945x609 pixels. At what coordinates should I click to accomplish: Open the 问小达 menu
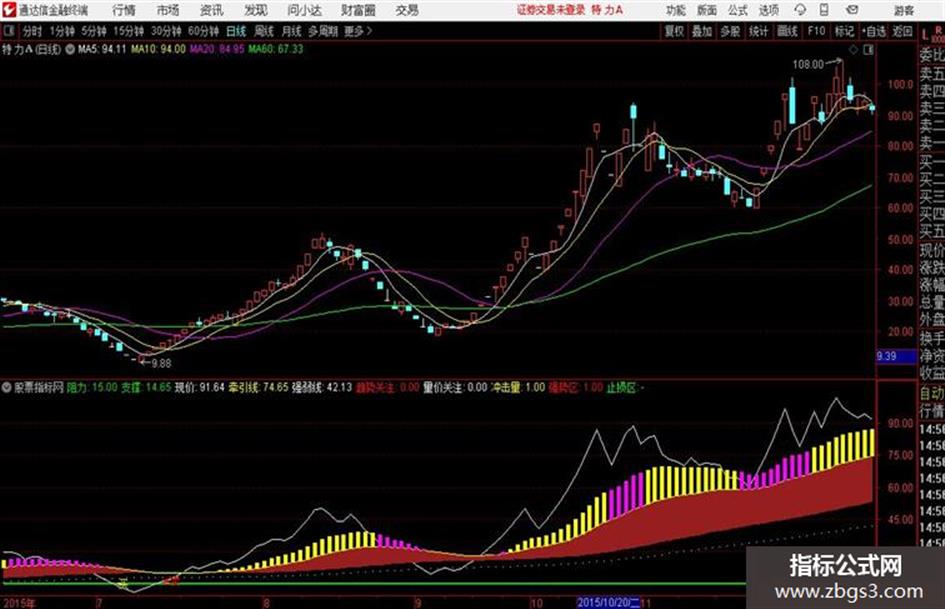pyautogui.click(x=304, y=10)
